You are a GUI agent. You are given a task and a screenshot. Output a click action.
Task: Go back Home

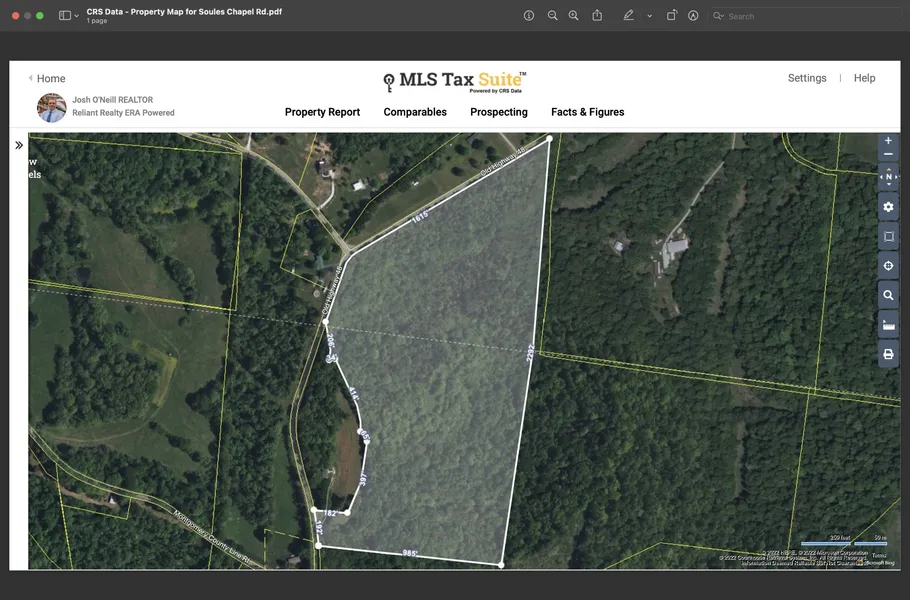pos(47,79)
